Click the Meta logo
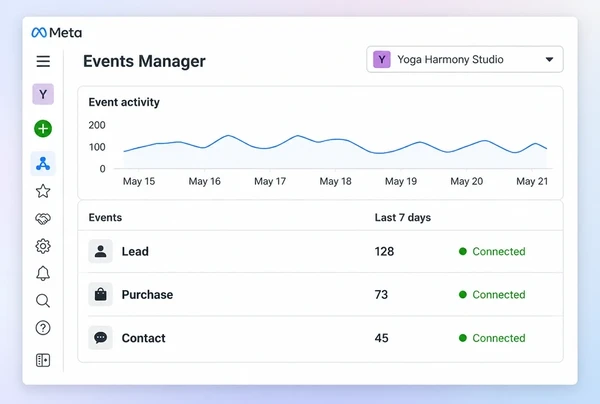600x404 pixels. point(57,33)
